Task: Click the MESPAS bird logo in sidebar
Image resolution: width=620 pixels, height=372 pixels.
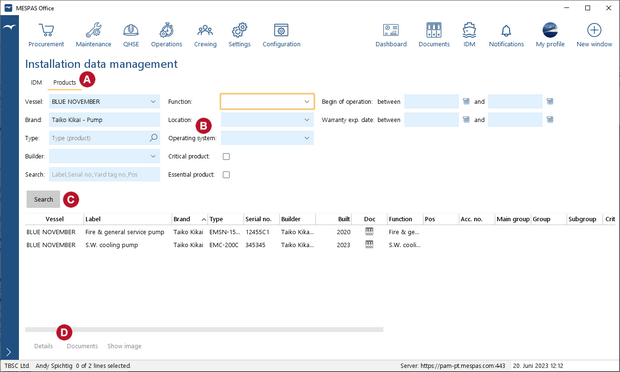Action: coord(9,27)
